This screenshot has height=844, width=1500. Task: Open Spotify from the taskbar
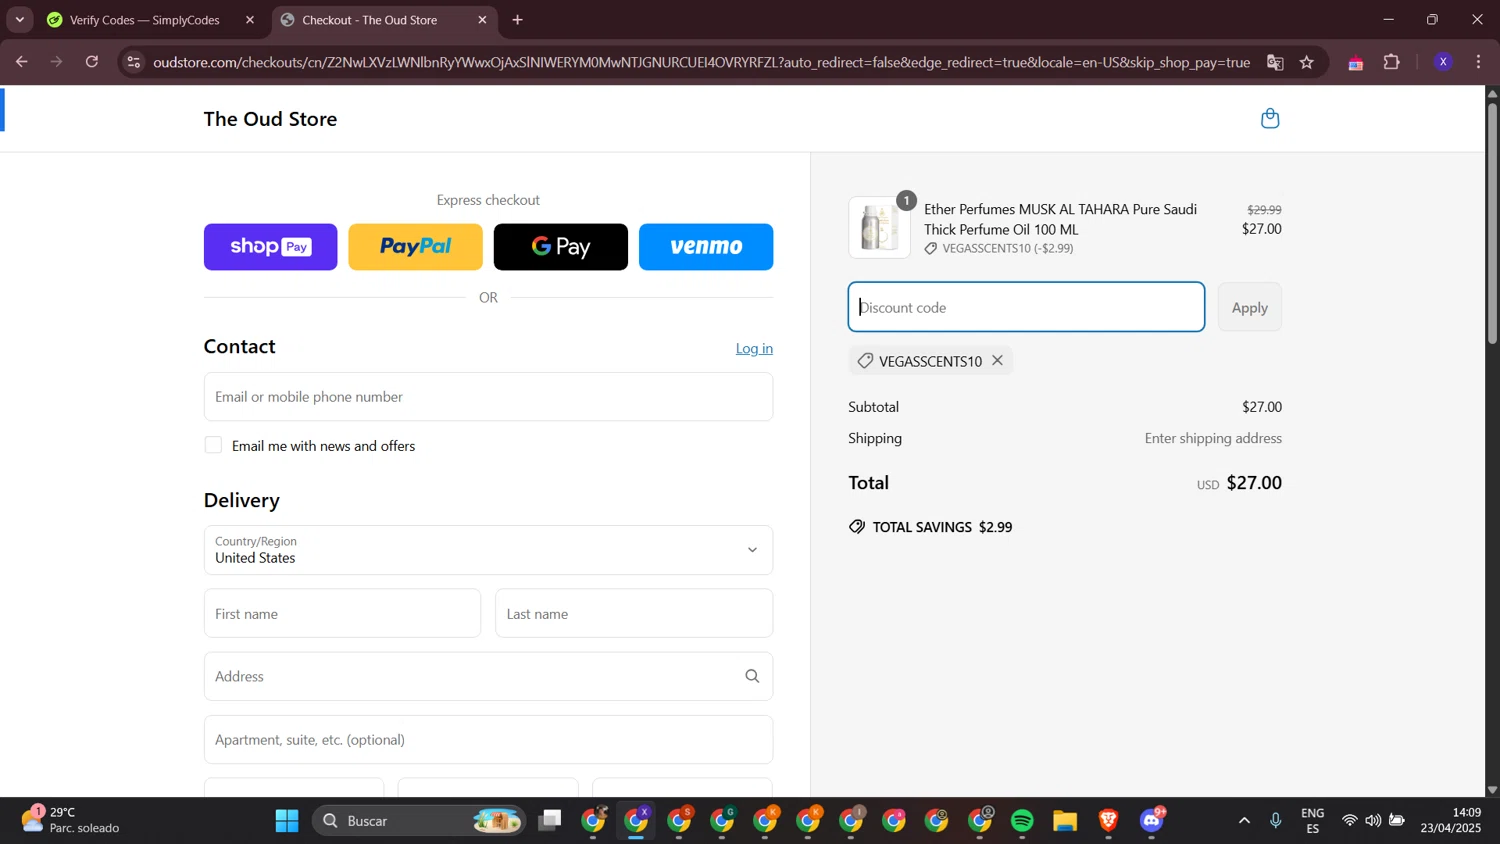point(1022,821)
